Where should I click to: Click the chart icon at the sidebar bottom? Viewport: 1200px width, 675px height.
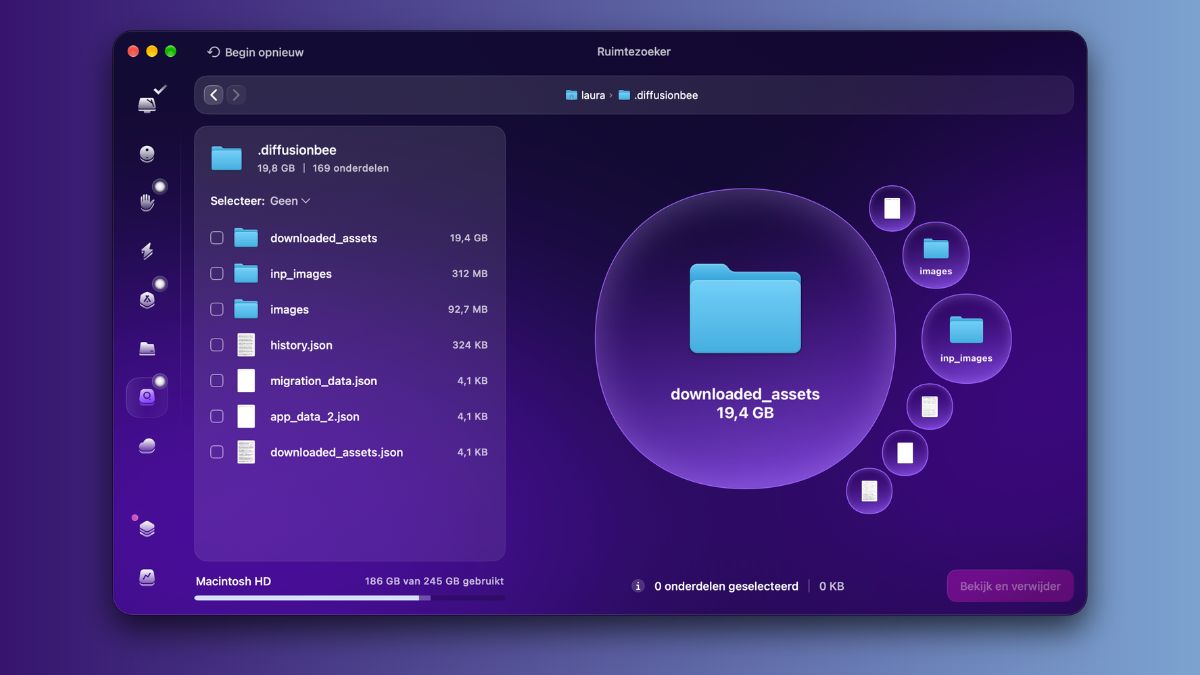click(x=147, y=577)
